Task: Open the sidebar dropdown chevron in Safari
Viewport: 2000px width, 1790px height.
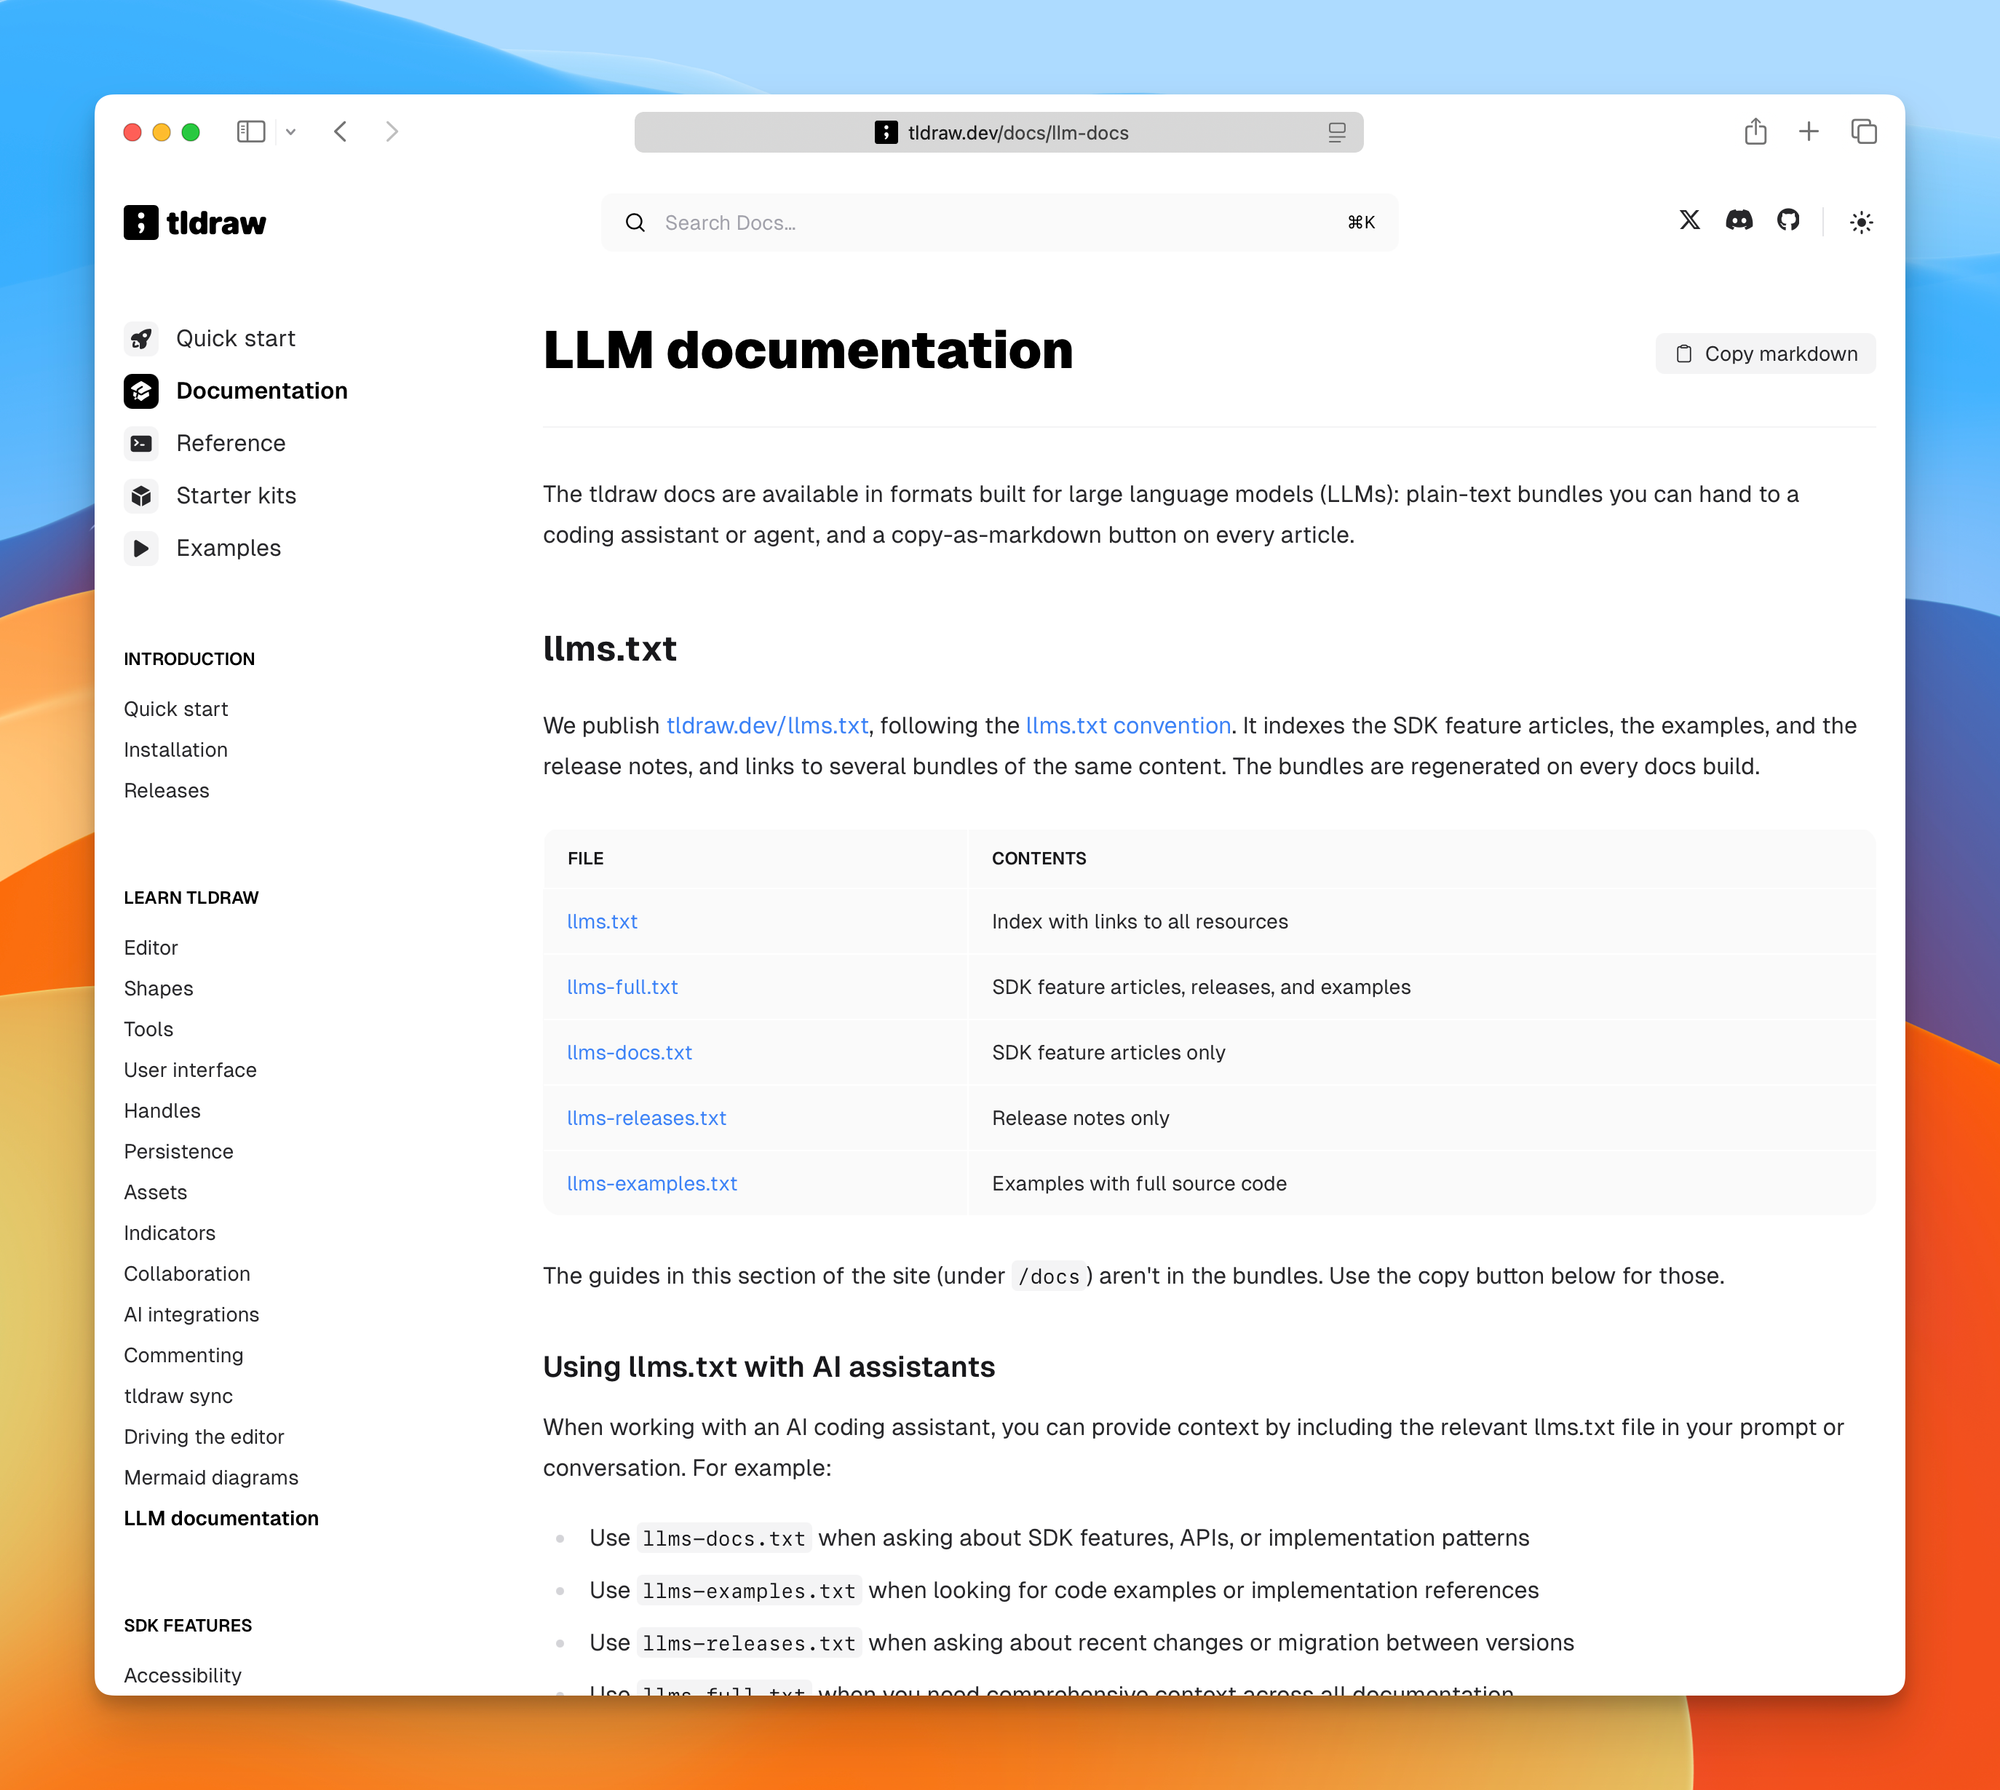Action: 290,131
